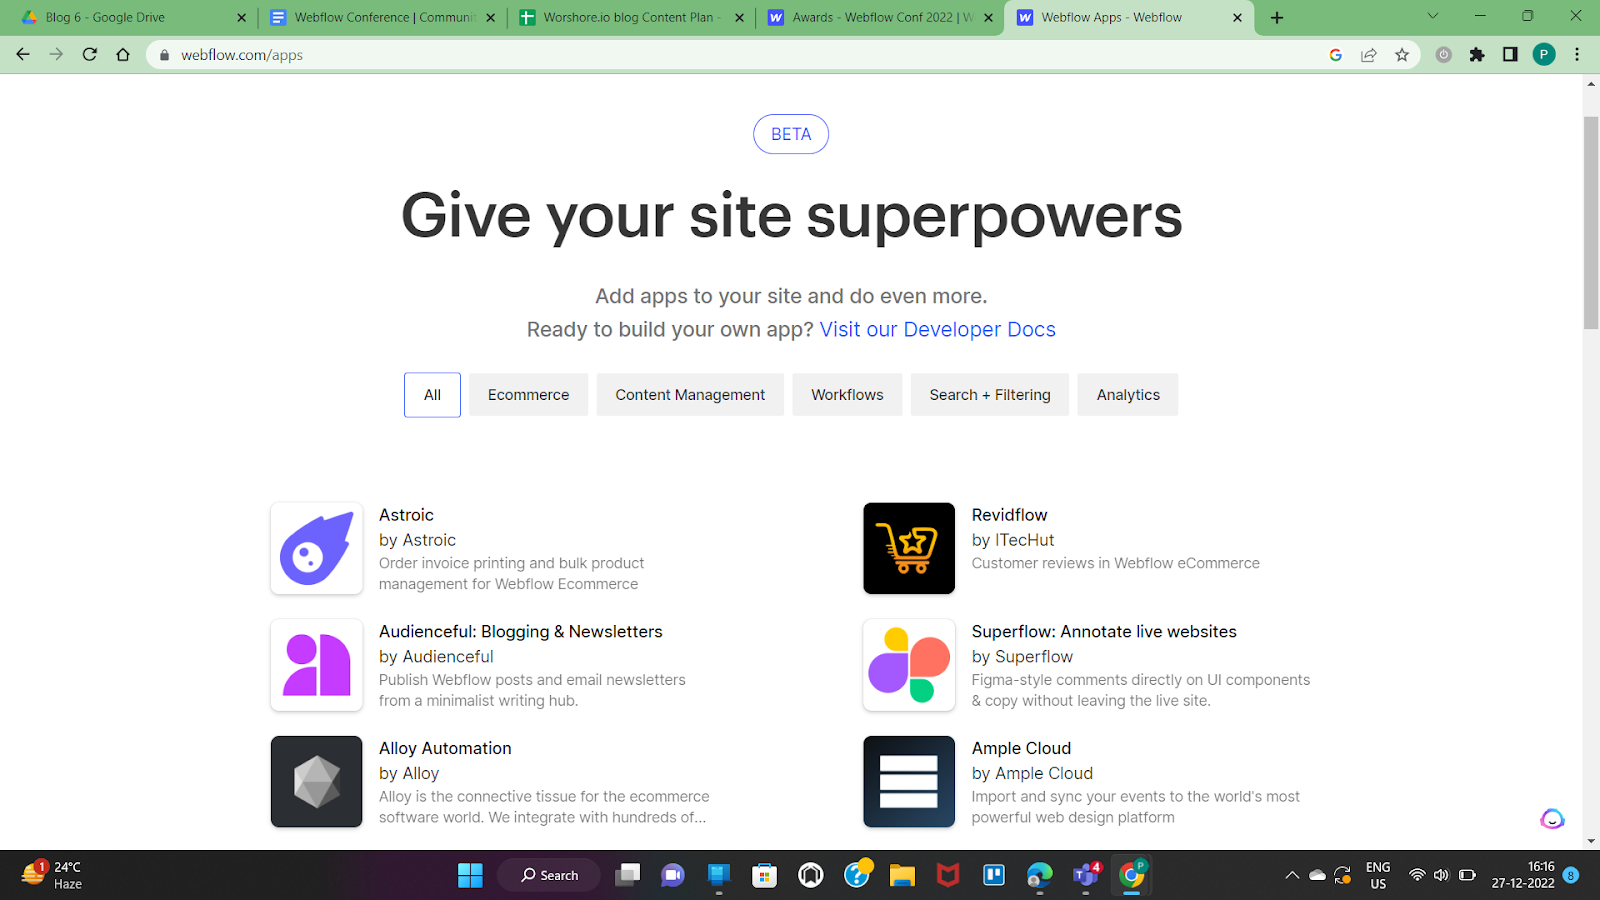Image resolution: width=1600 pixels, height=900 pixels.
Task: Close the Webflow Apps tab
Action: pyautogui.click(x=1237, y=18)
